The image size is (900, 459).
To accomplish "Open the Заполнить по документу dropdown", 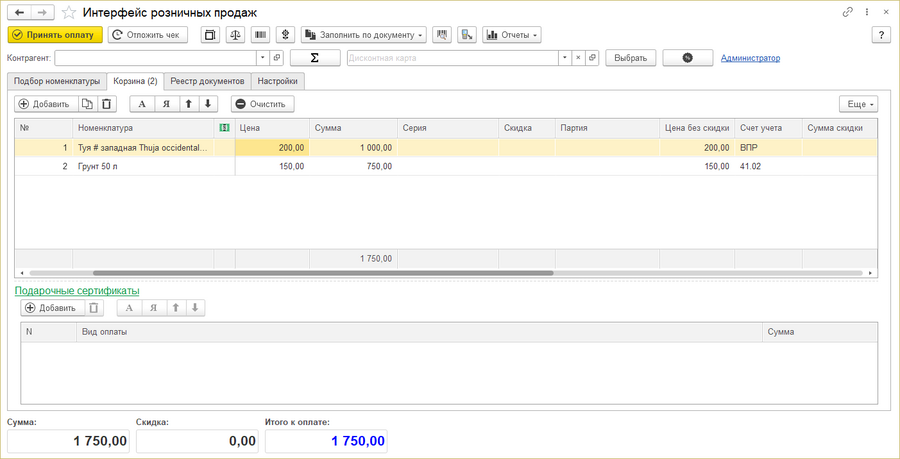I will click(x=363, y=35).
